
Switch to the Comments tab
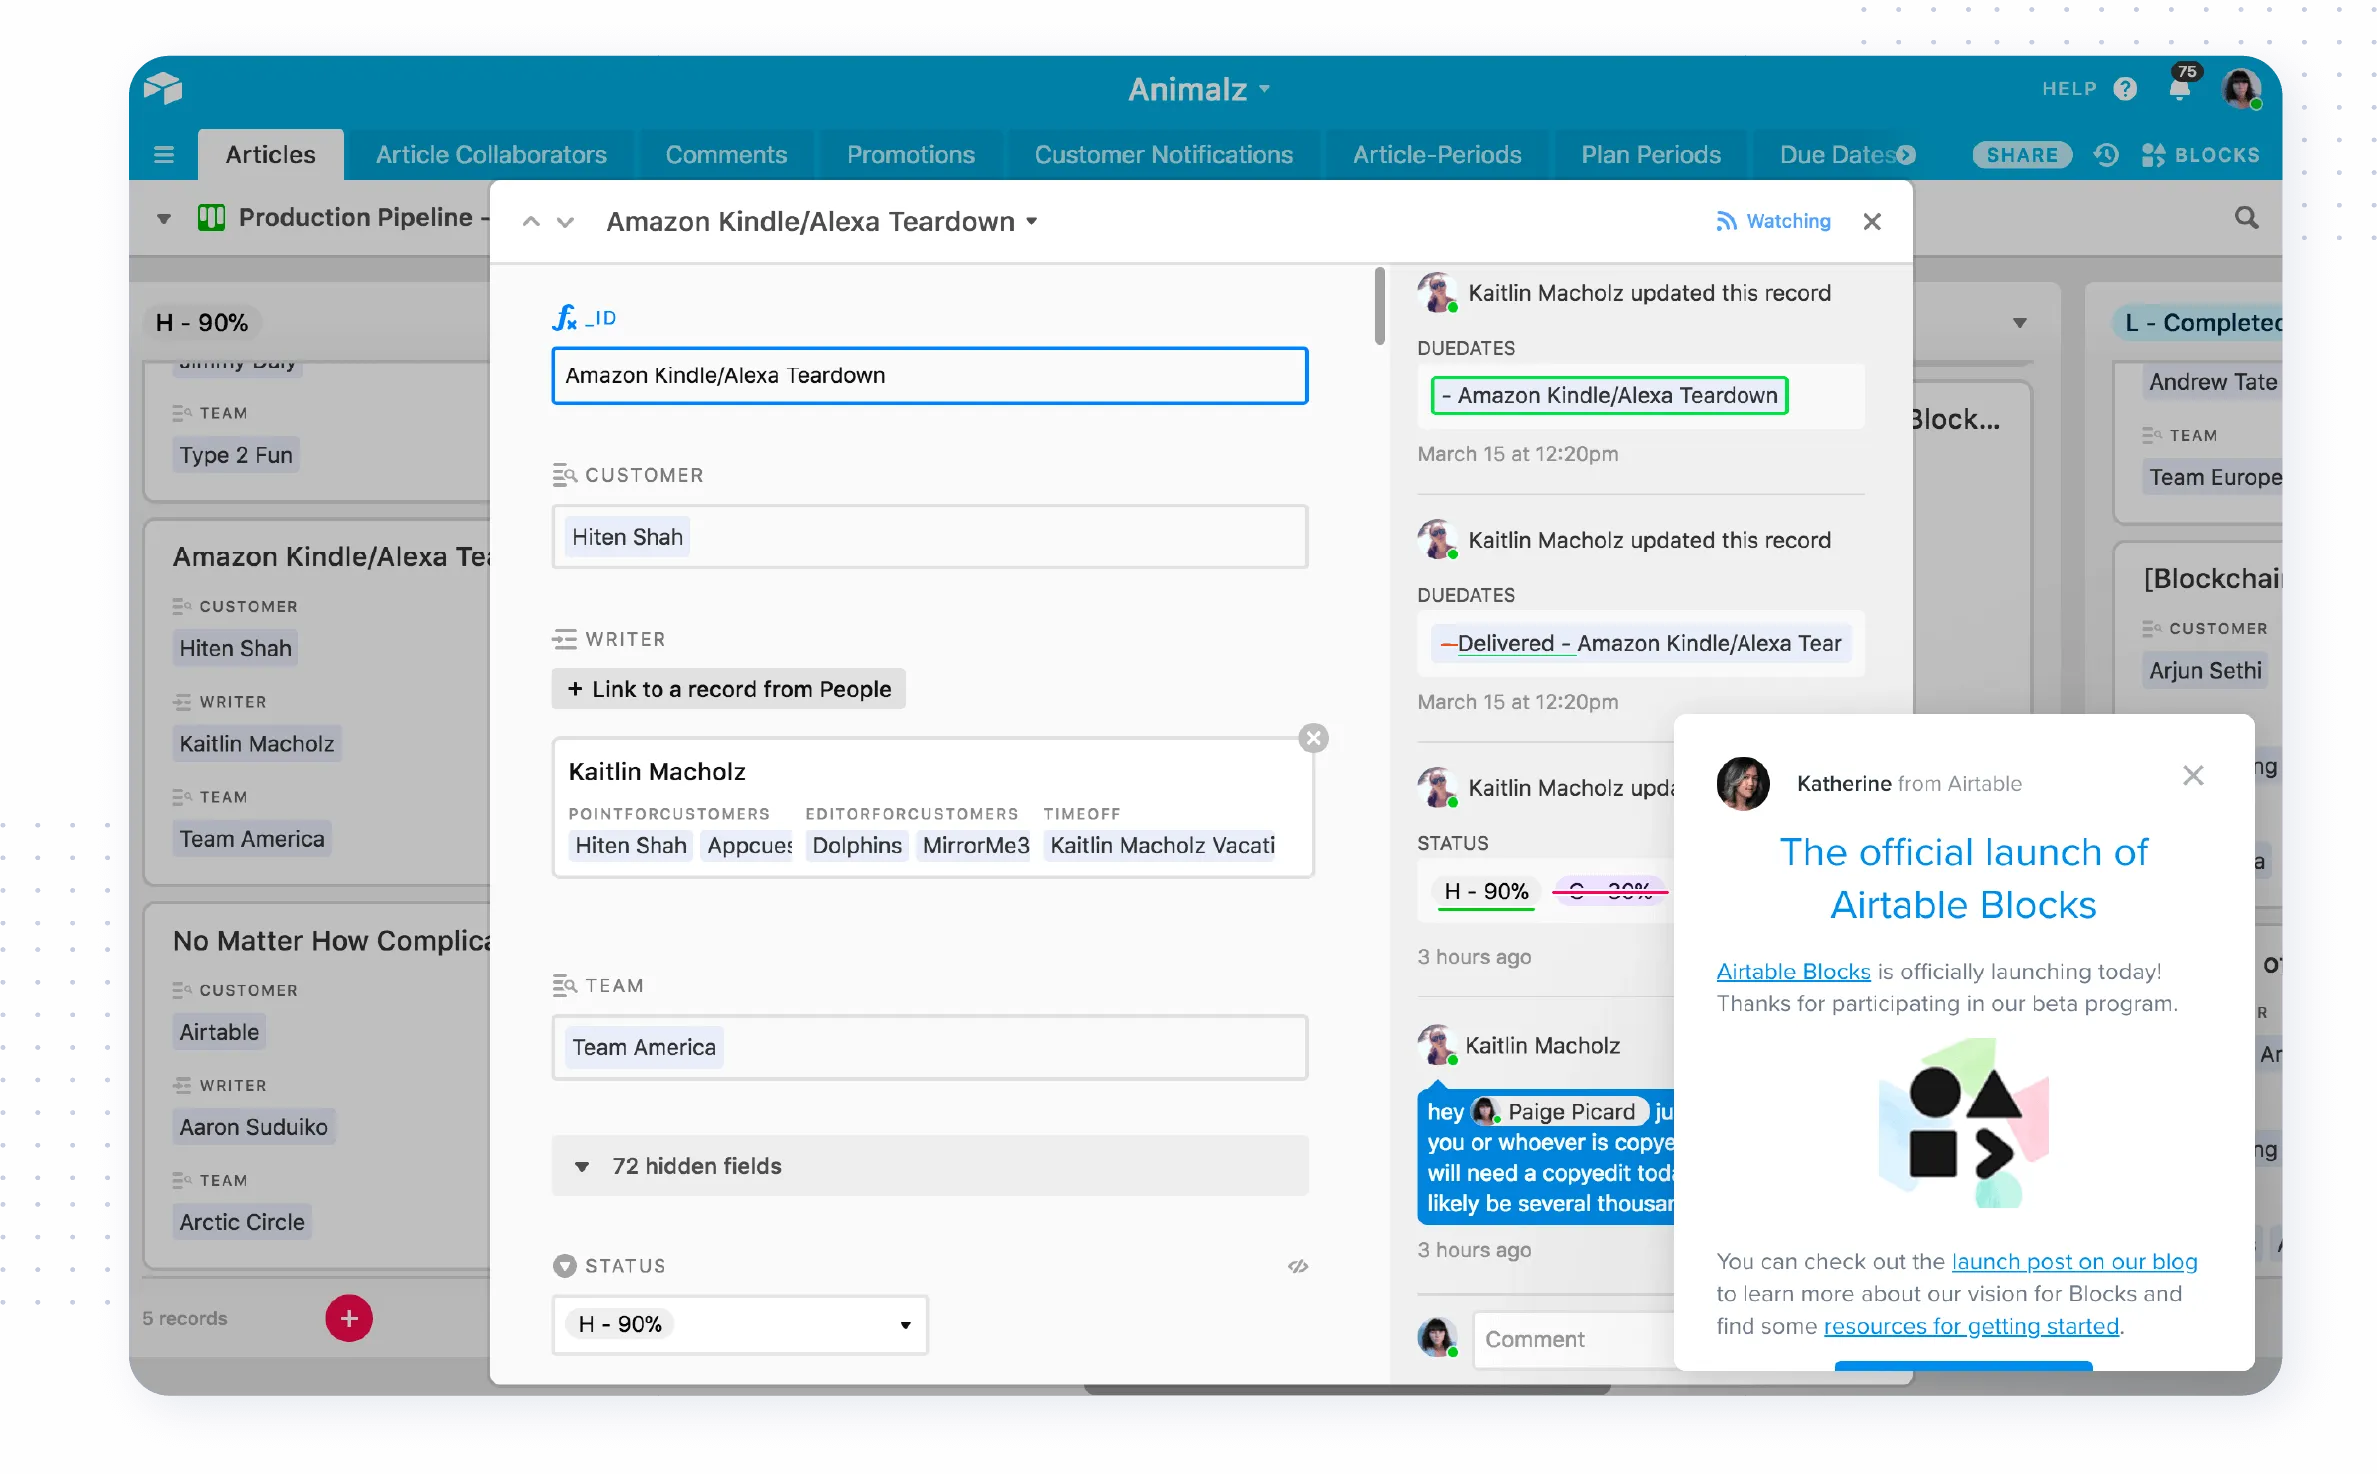[726, 155]
